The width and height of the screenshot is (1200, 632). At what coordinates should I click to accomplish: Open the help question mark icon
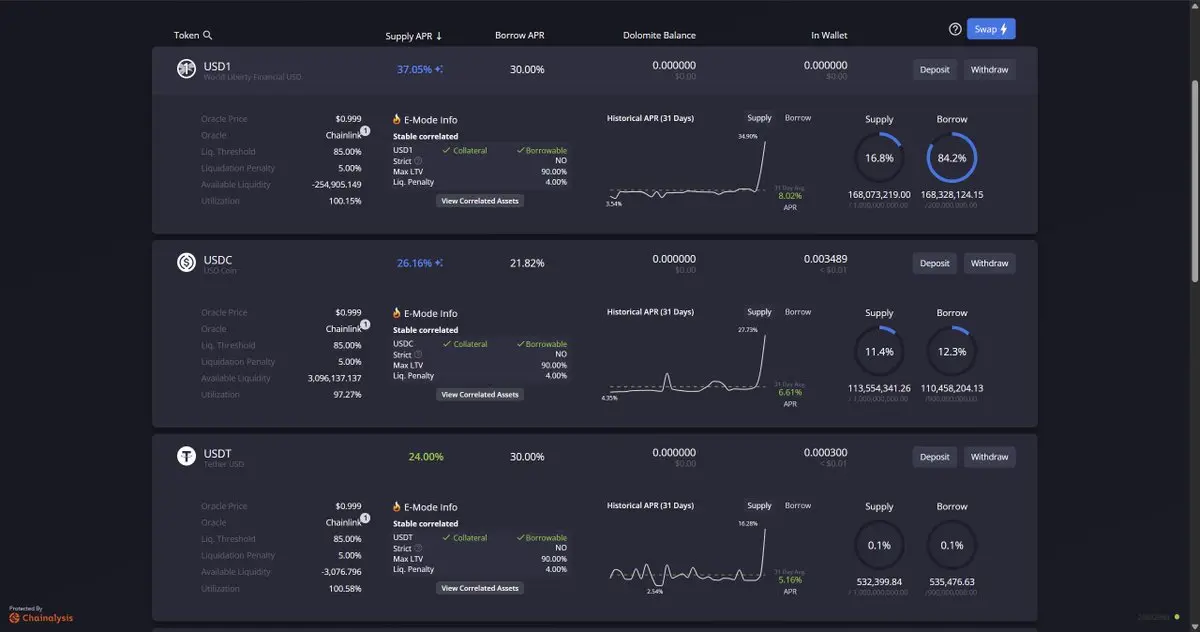pyautogui.click(x=955, y=30)
